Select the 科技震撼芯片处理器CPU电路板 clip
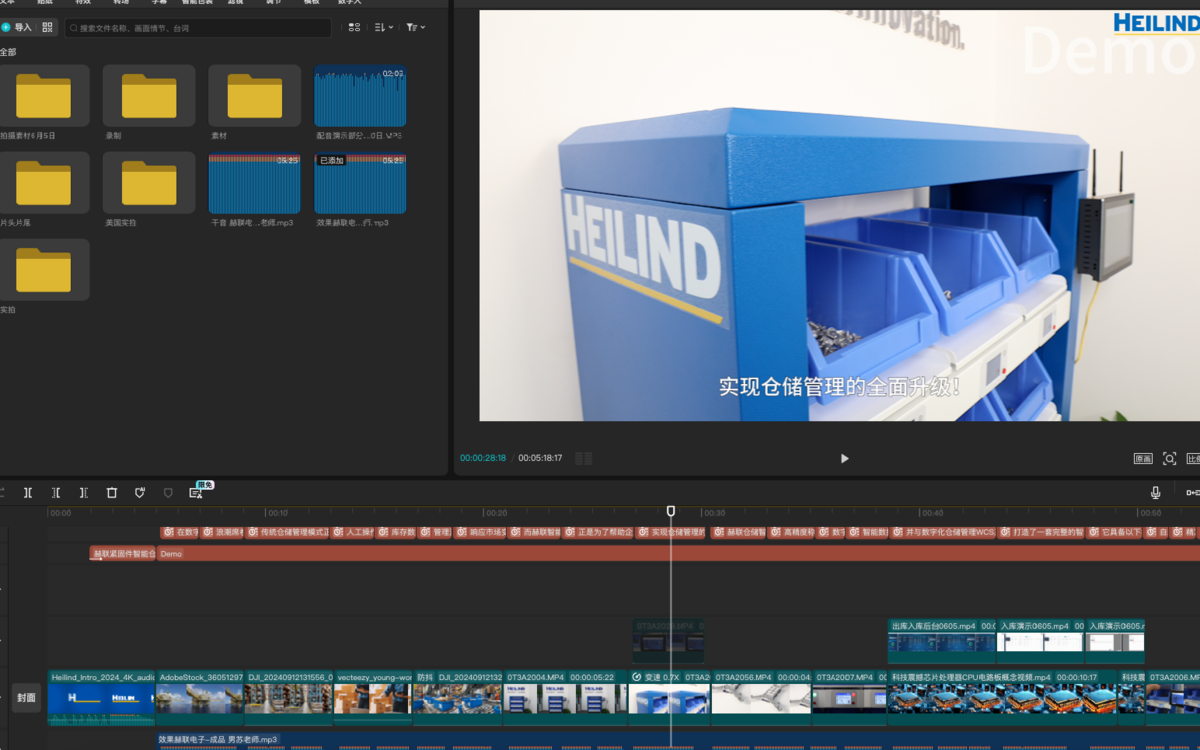Viewport: 1200px width, 750px height. click(x=1002, y=697)
